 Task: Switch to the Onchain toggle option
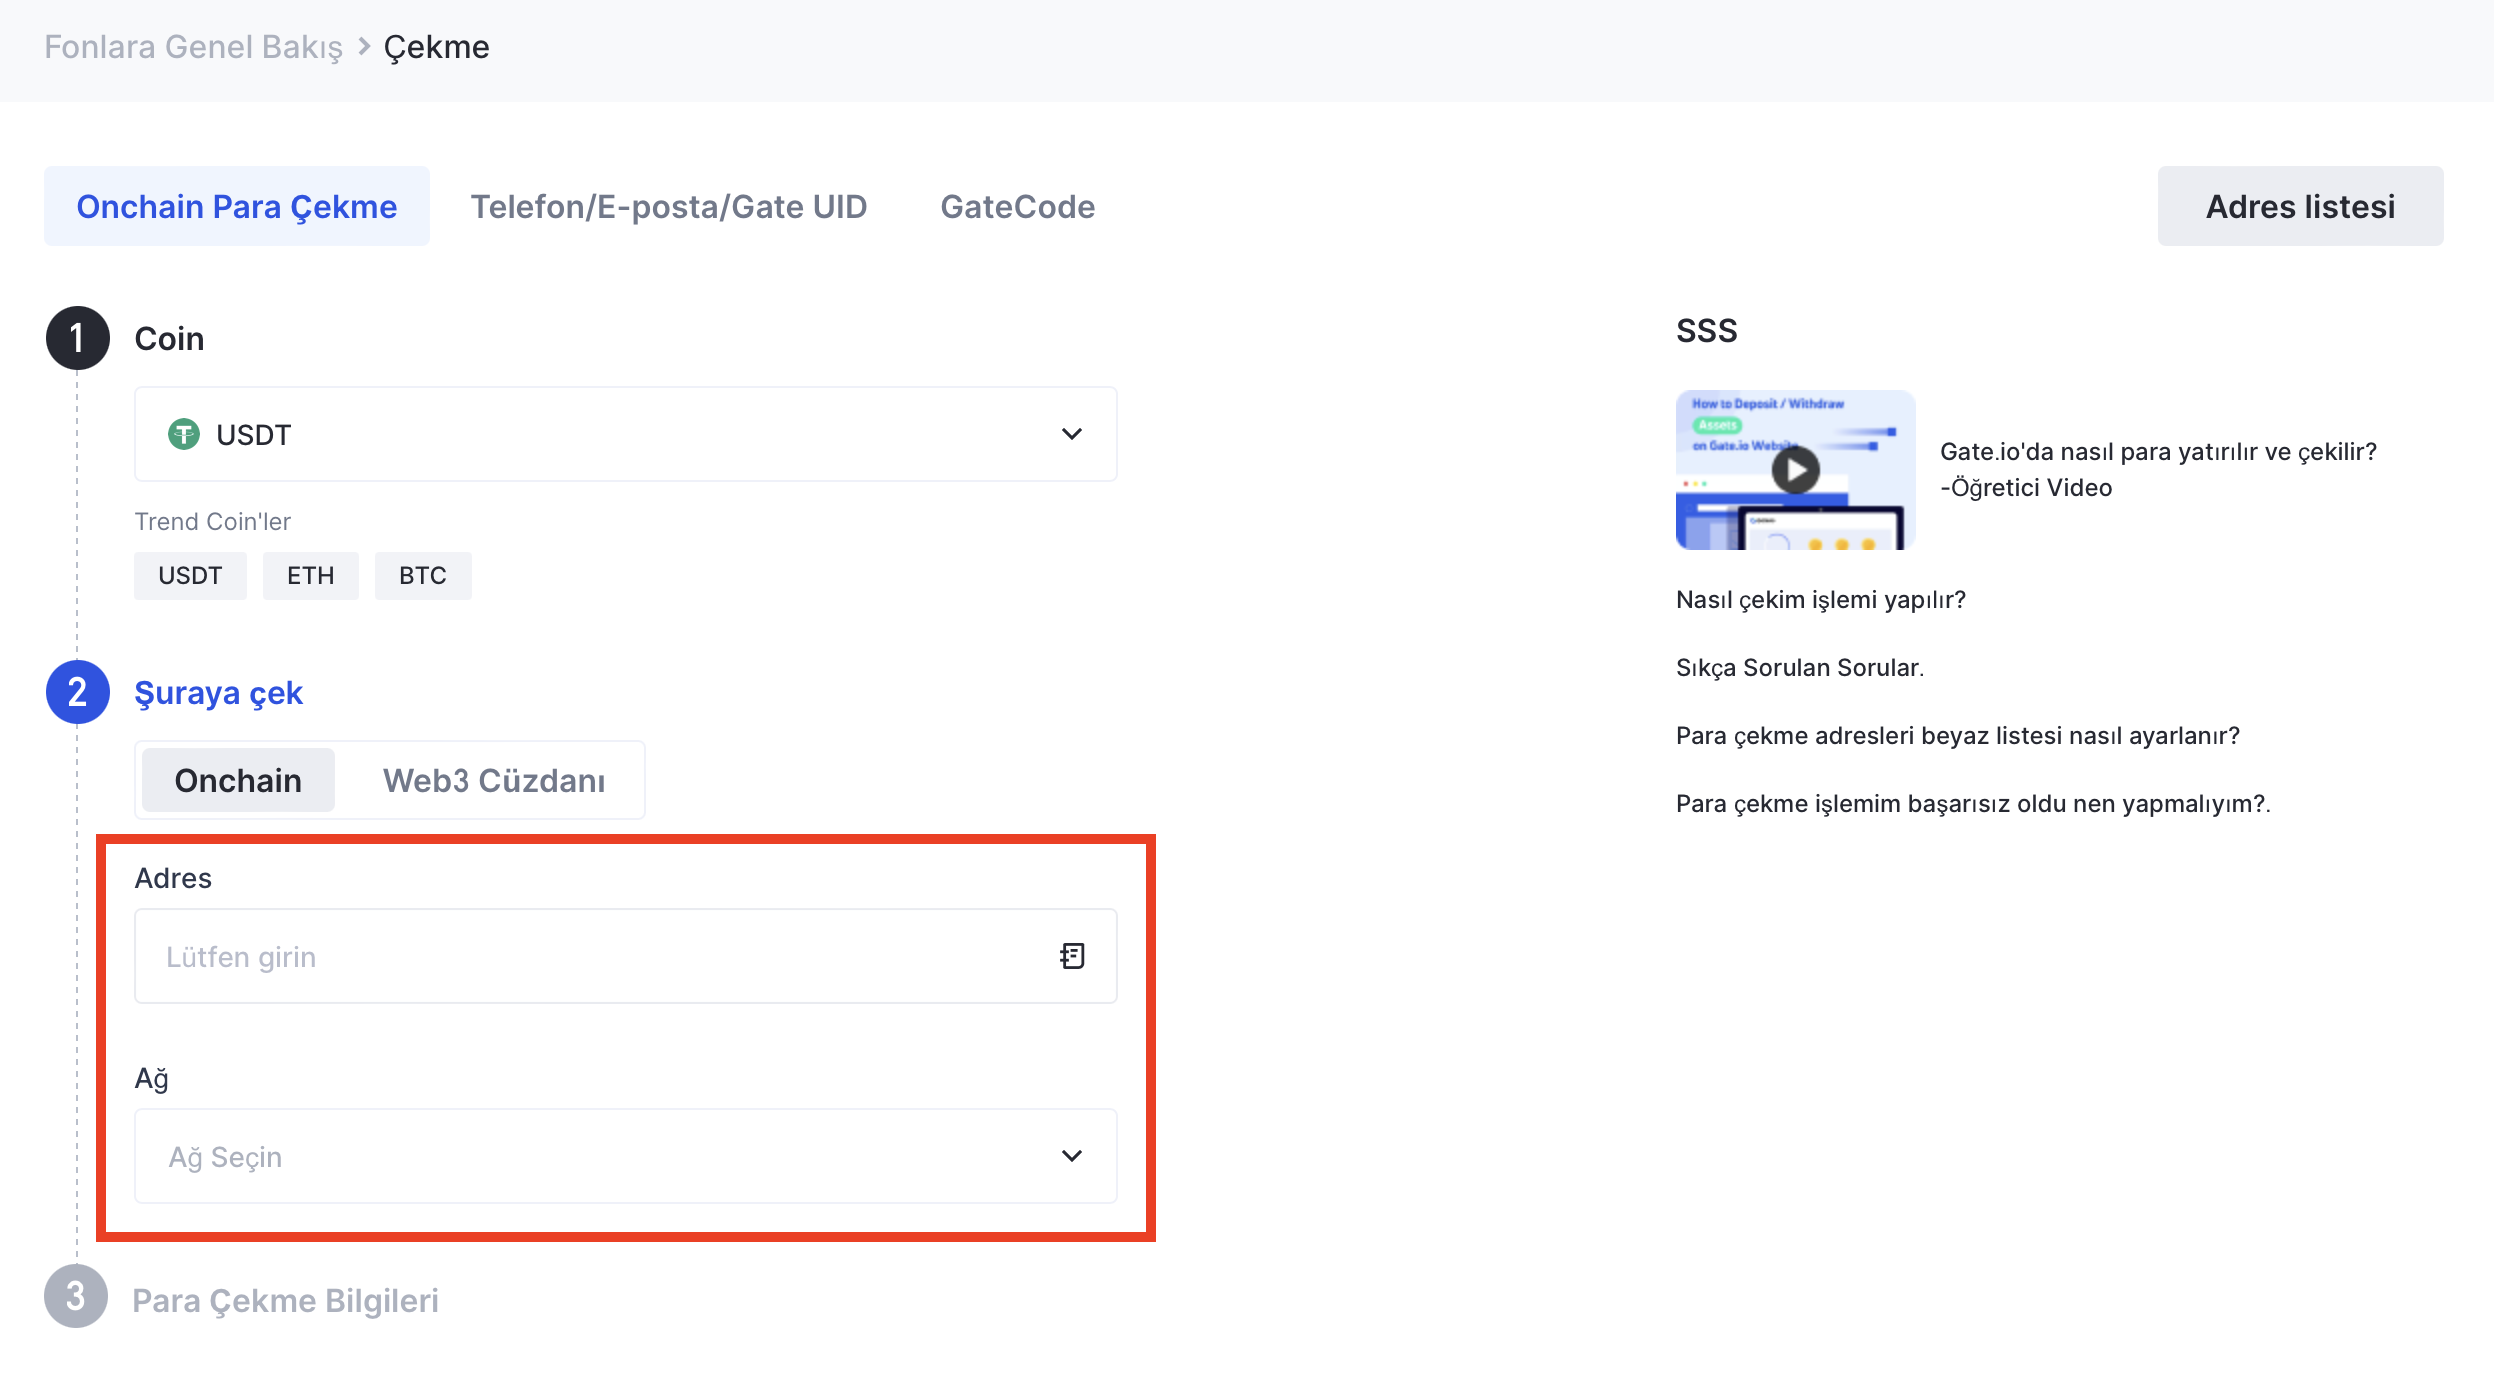point(238,780)
